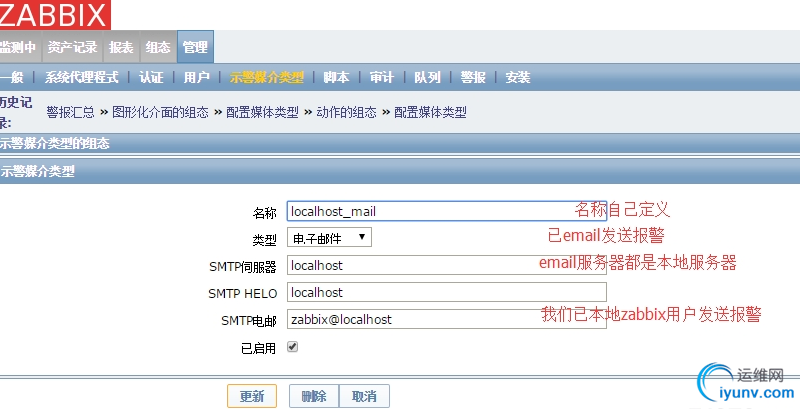800x409 pixels.
Task: Open the 类型 dropdown showing 电子邮件
Action: click(x=329, y=238)
